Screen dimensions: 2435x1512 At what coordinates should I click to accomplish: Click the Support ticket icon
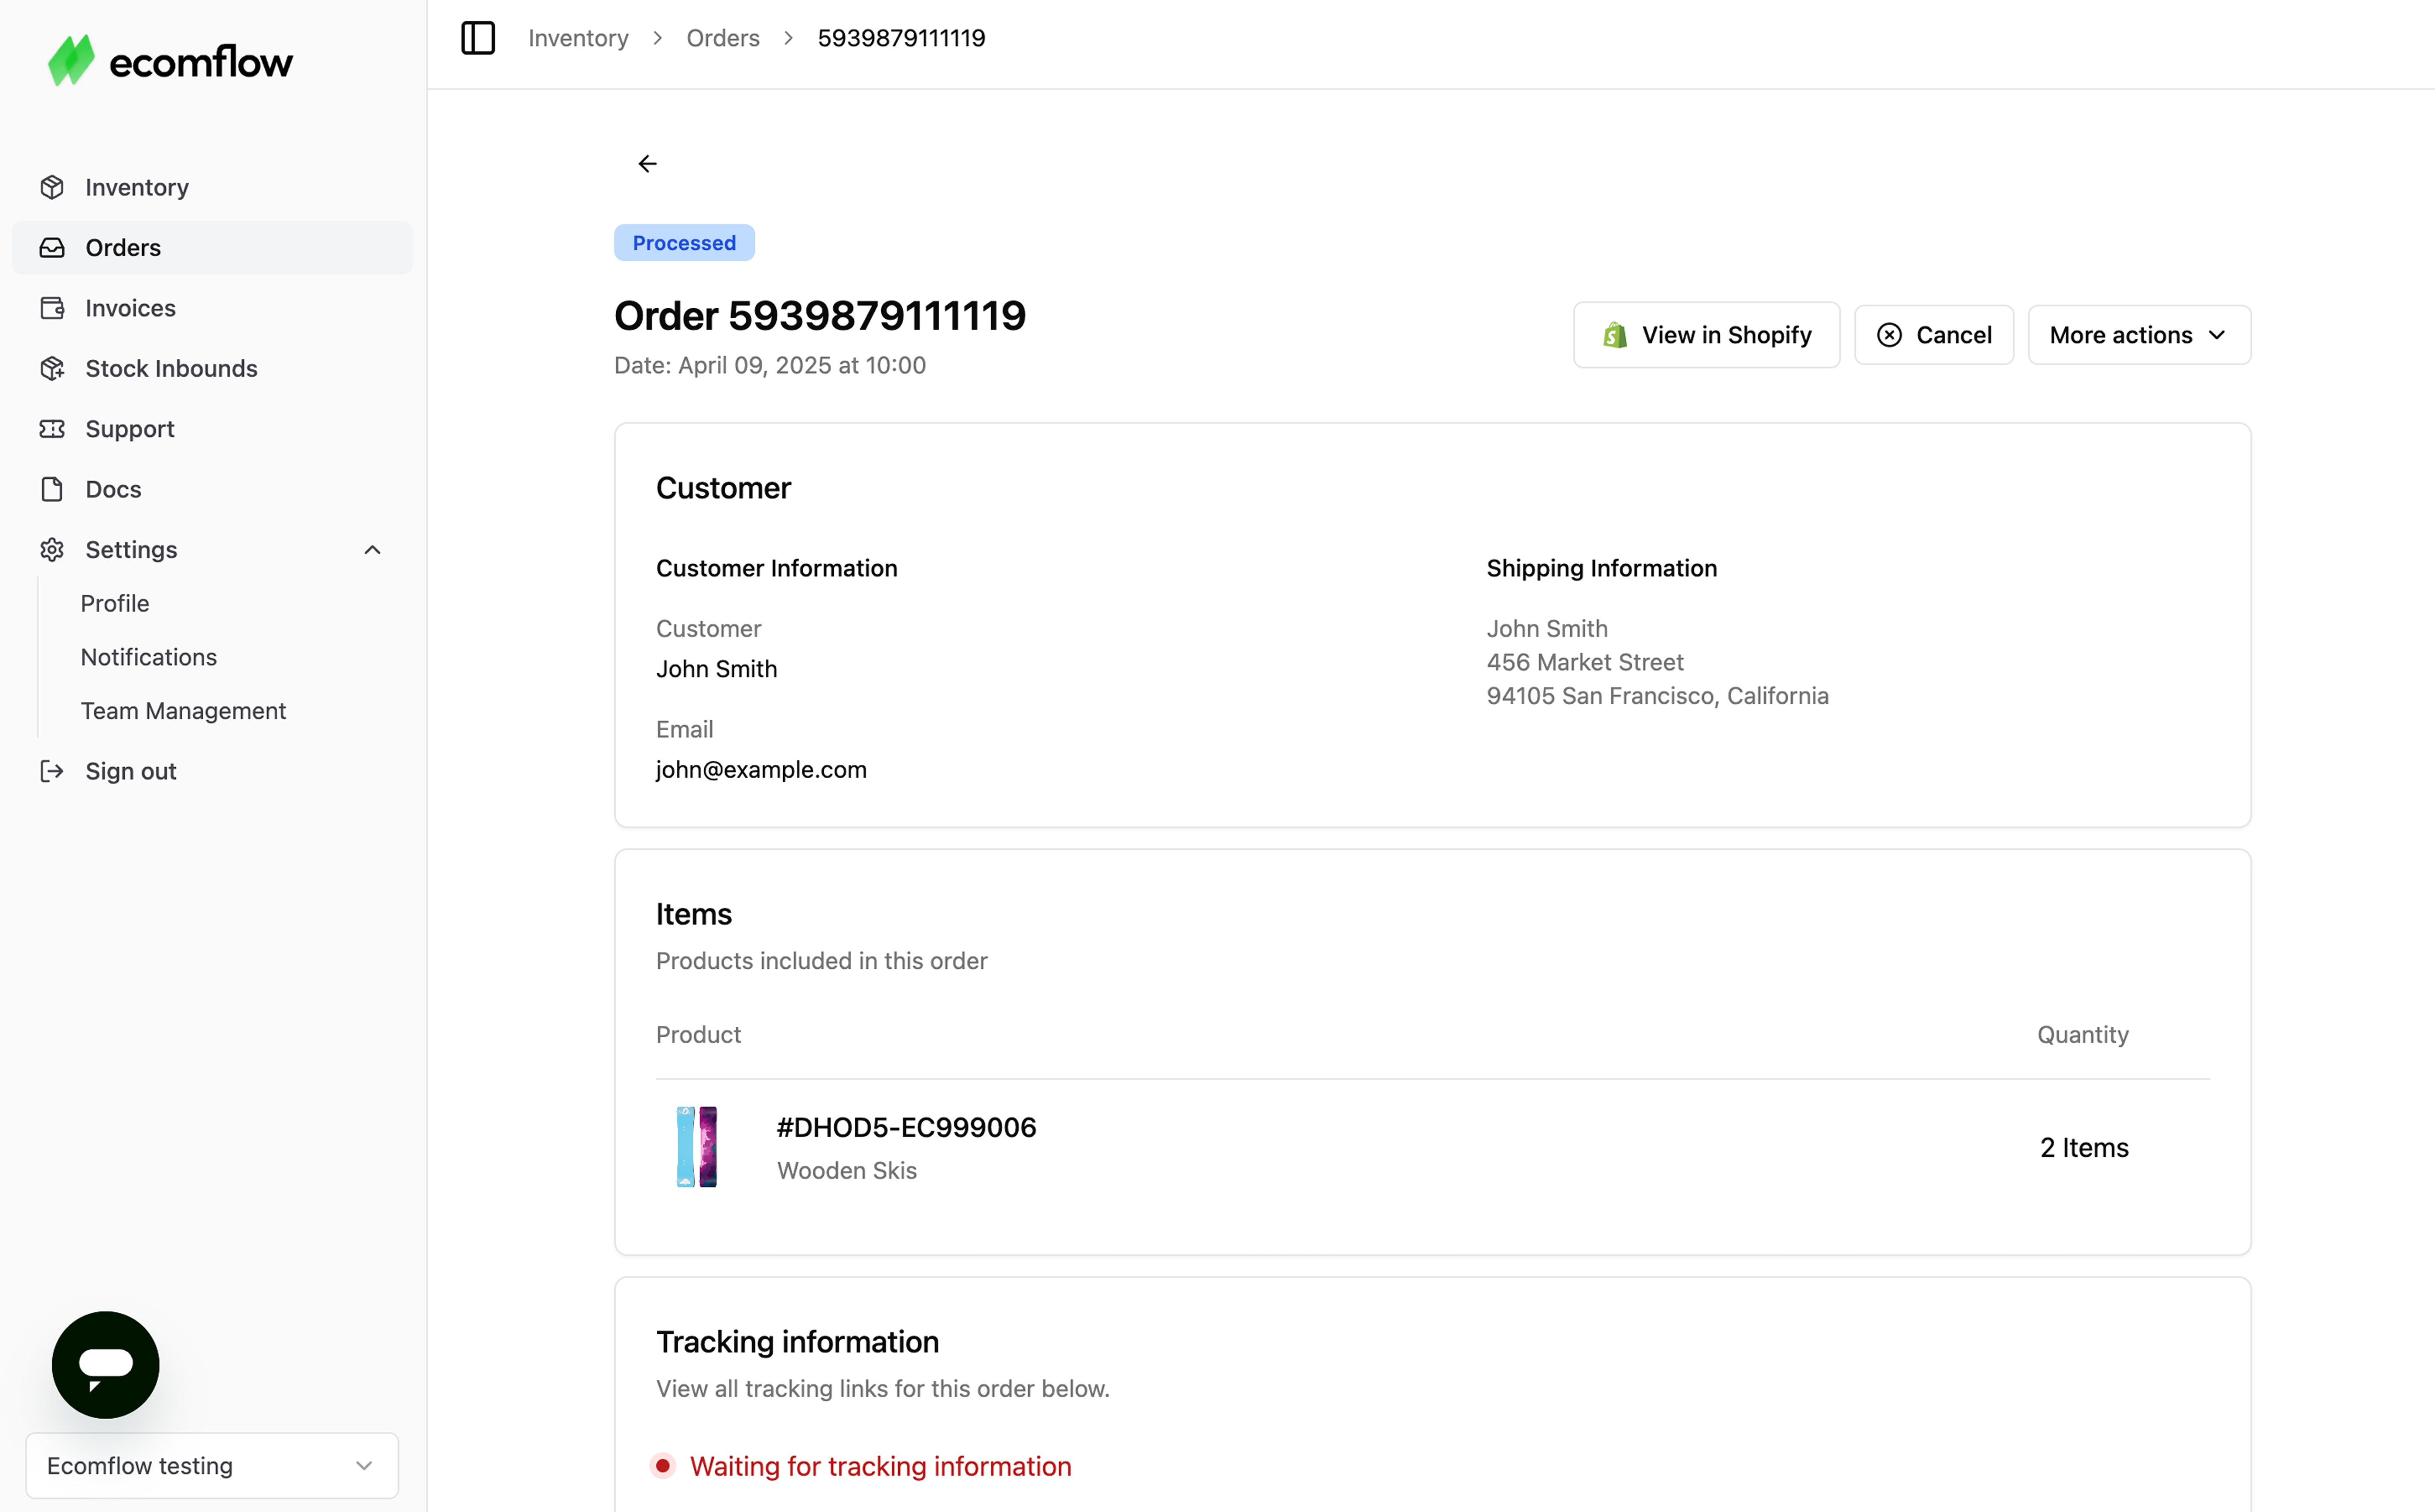click(52, 429)
